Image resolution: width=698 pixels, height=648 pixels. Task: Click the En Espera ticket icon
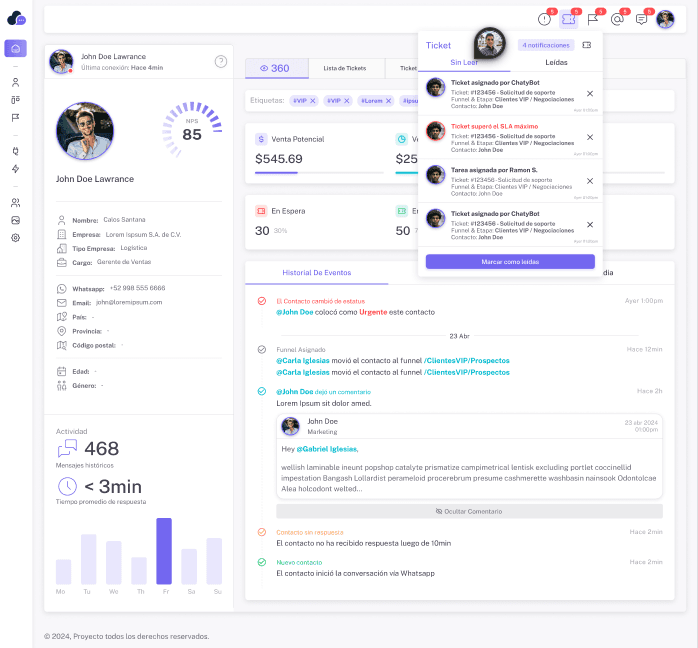[261, 211]
